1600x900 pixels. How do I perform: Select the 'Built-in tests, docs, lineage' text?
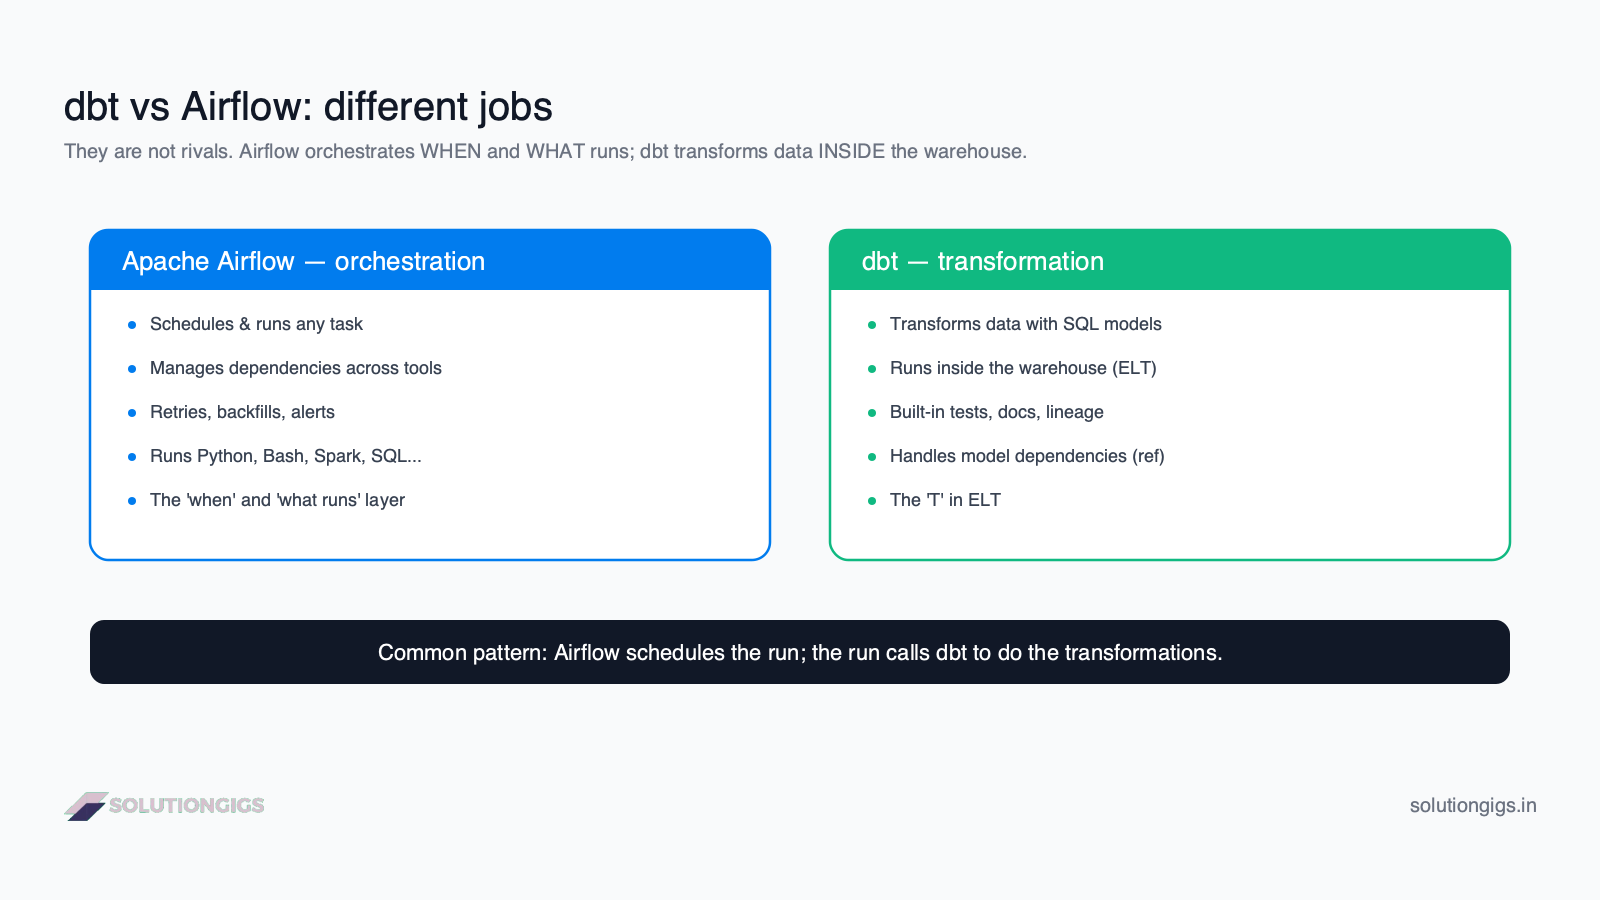(x=997, y=412)
